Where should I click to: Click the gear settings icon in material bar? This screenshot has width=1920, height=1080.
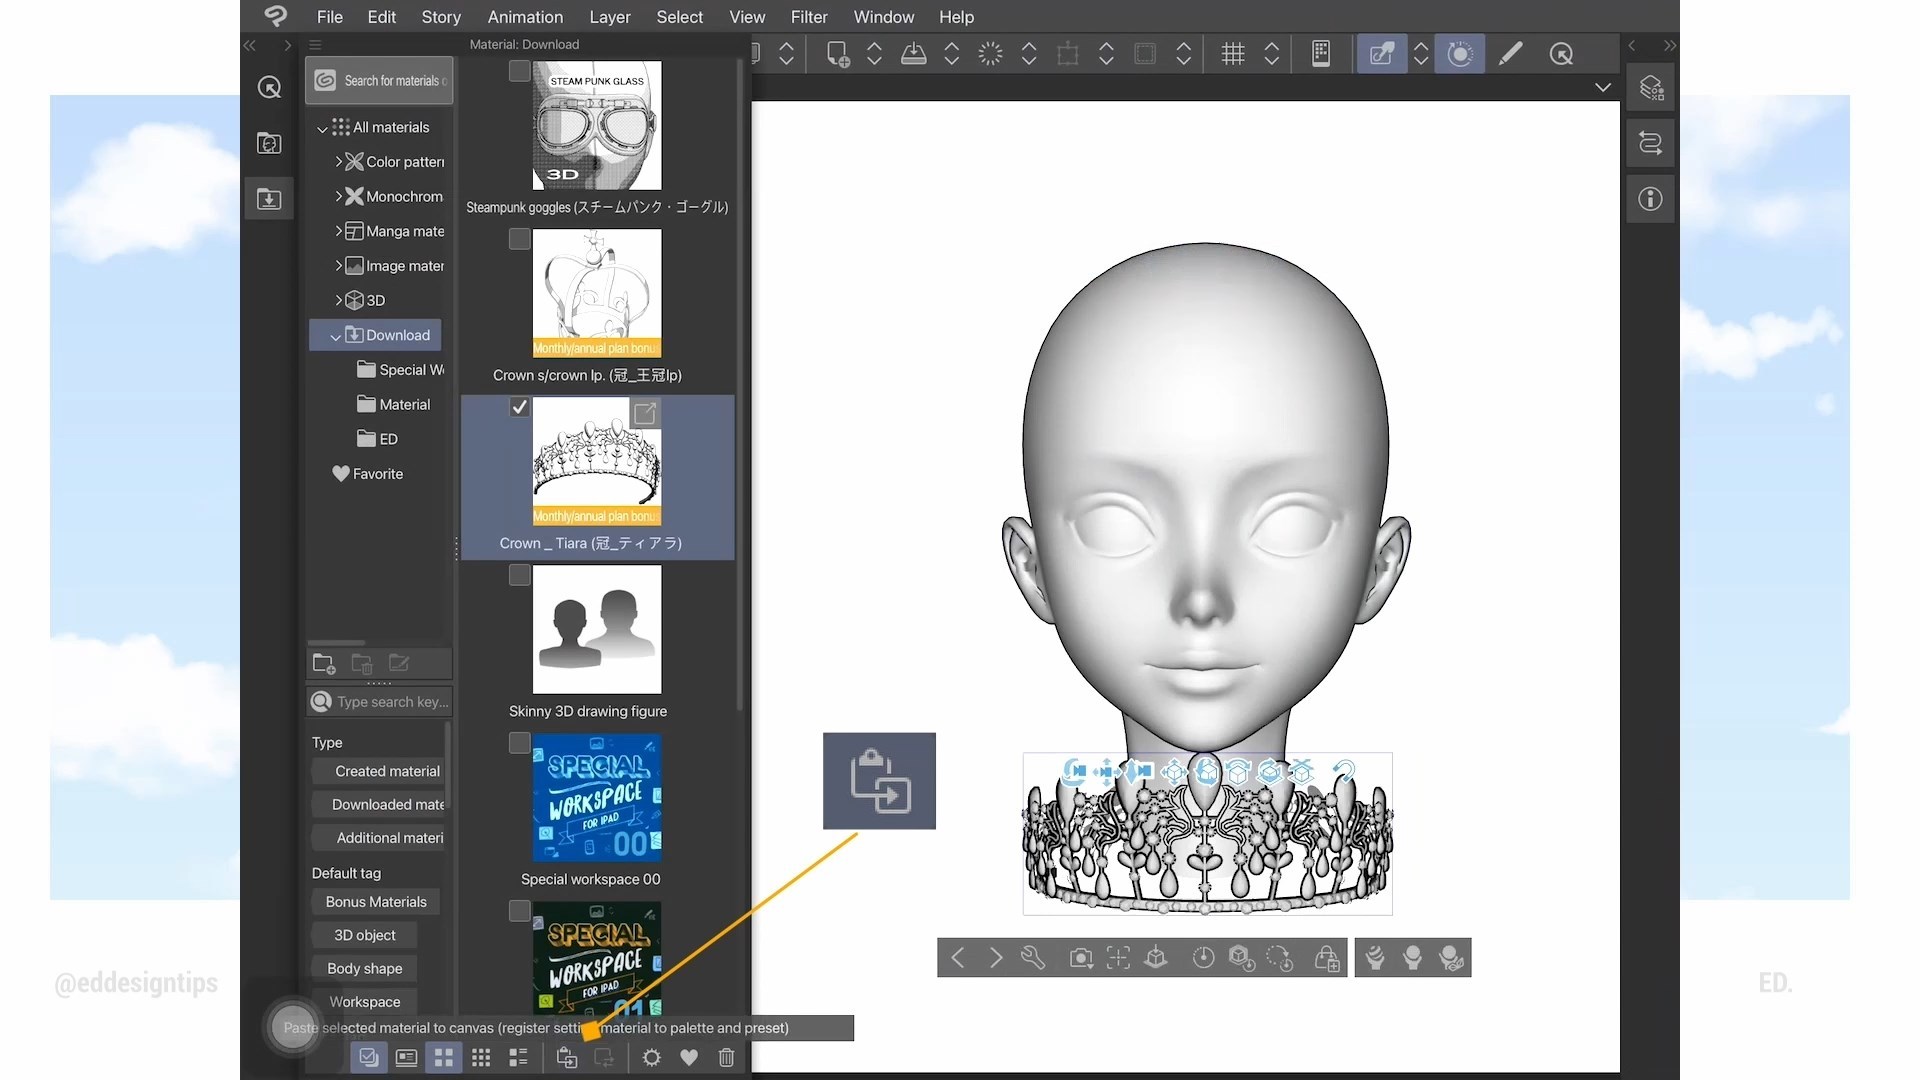coord(652,1057)
